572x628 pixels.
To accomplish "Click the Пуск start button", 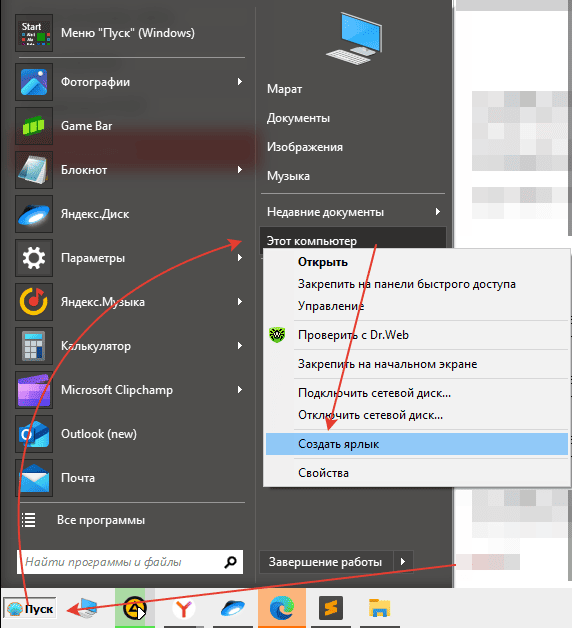I will [x=30, y=609].
